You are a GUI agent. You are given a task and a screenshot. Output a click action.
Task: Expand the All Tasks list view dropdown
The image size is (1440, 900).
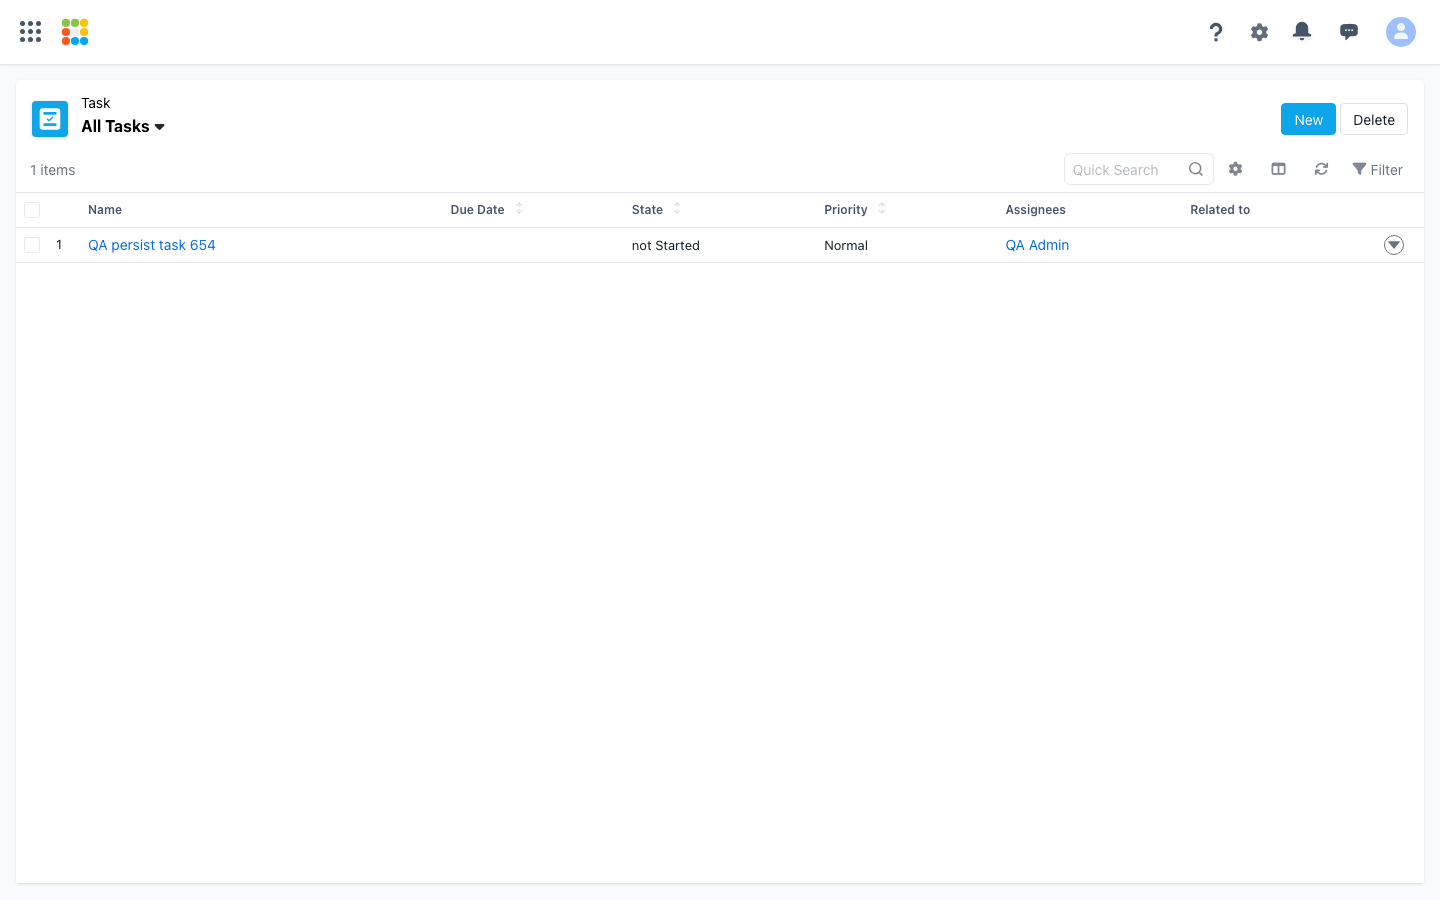(x=123, y=127)
